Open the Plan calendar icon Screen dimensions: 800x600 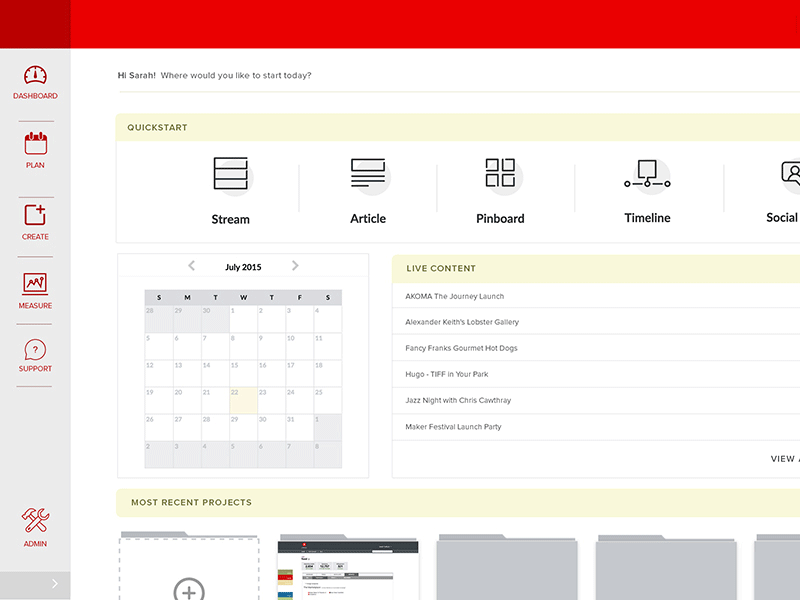35,143
